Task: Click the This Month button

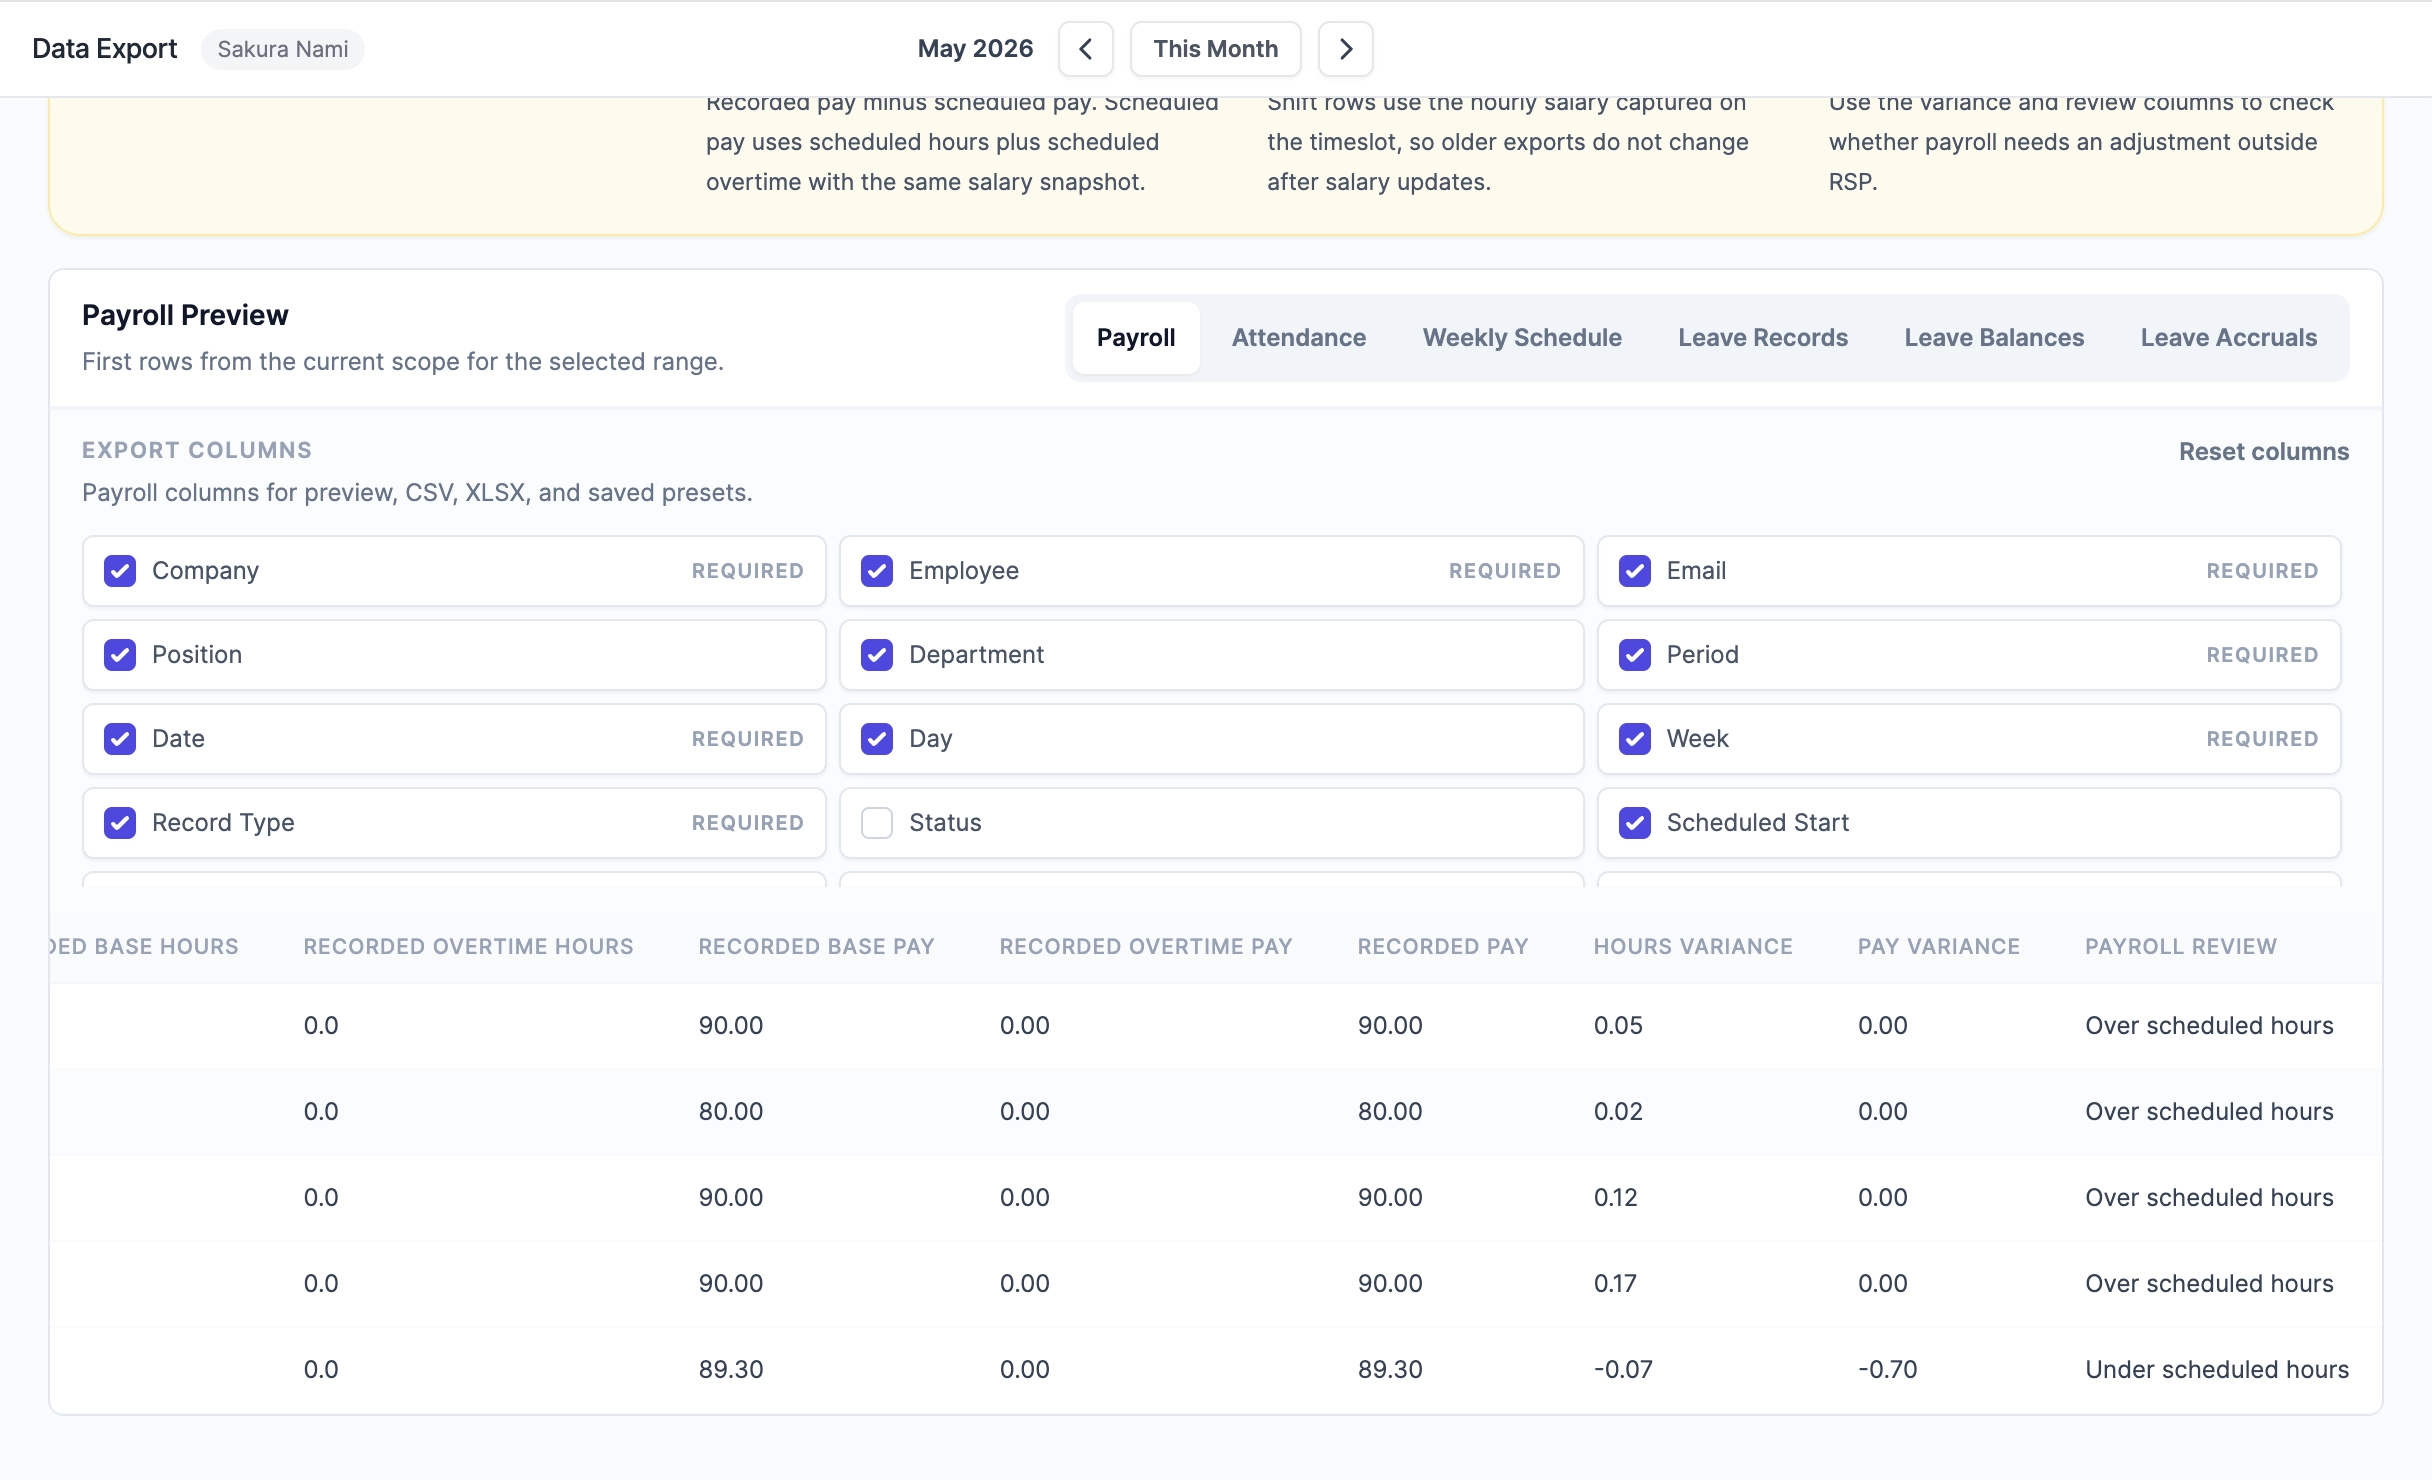Action: [1215, 49]
